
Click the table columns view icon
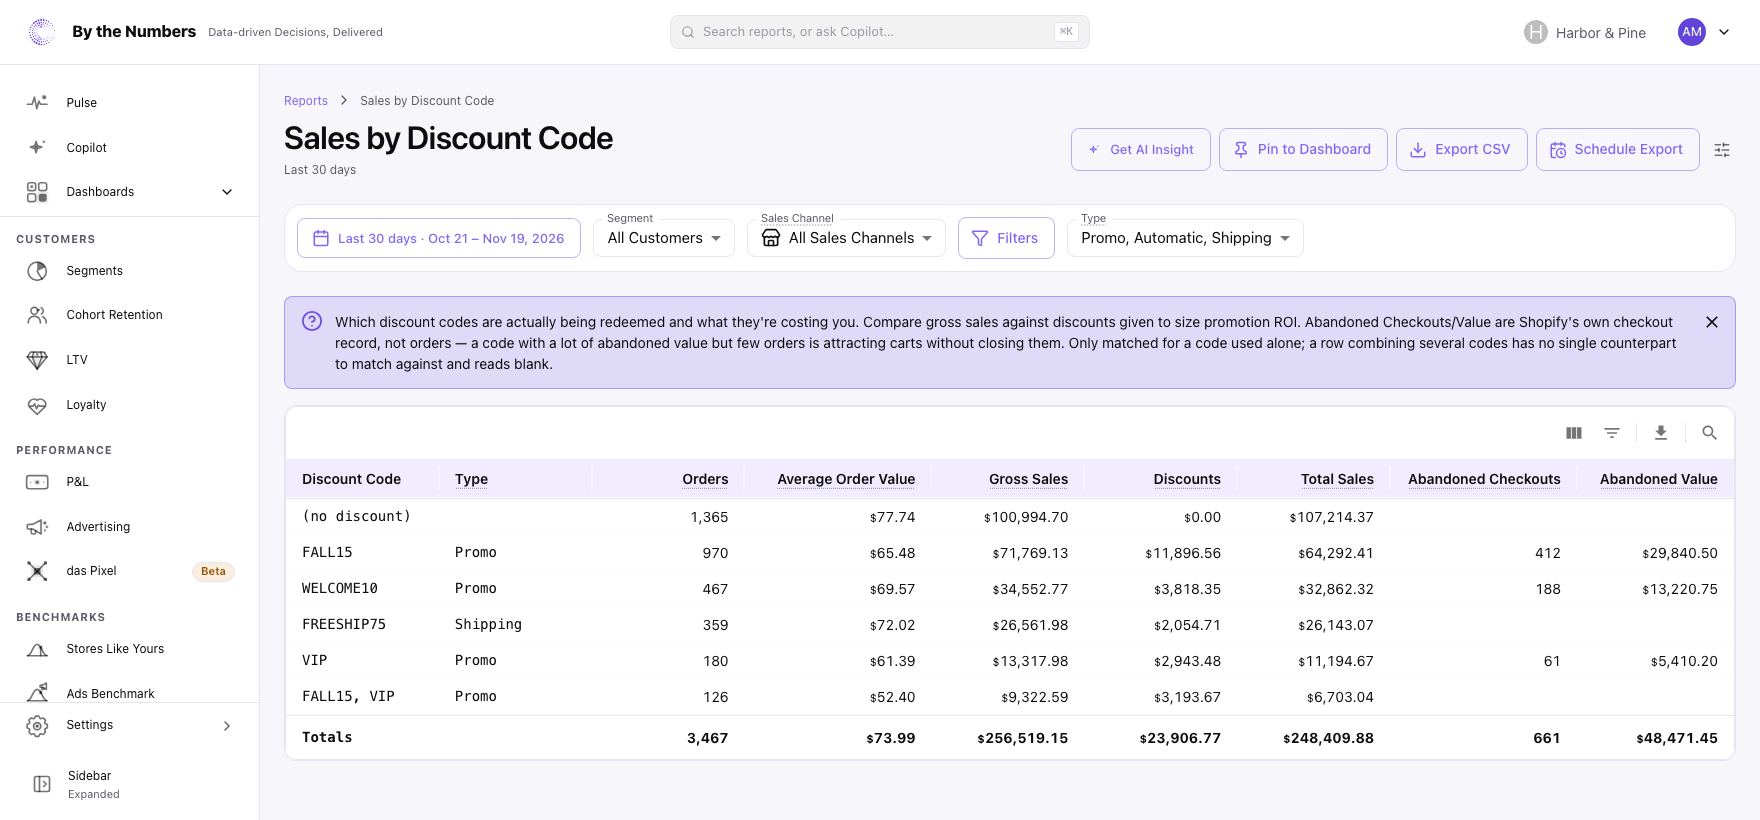point(1574,433)
